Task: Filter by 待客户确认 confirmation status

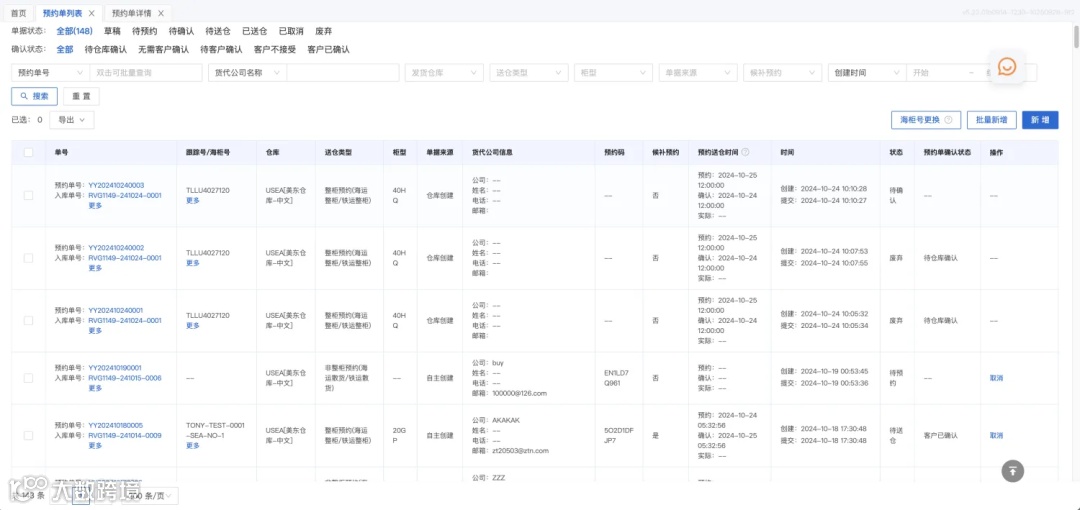Action: coord(221,50)
